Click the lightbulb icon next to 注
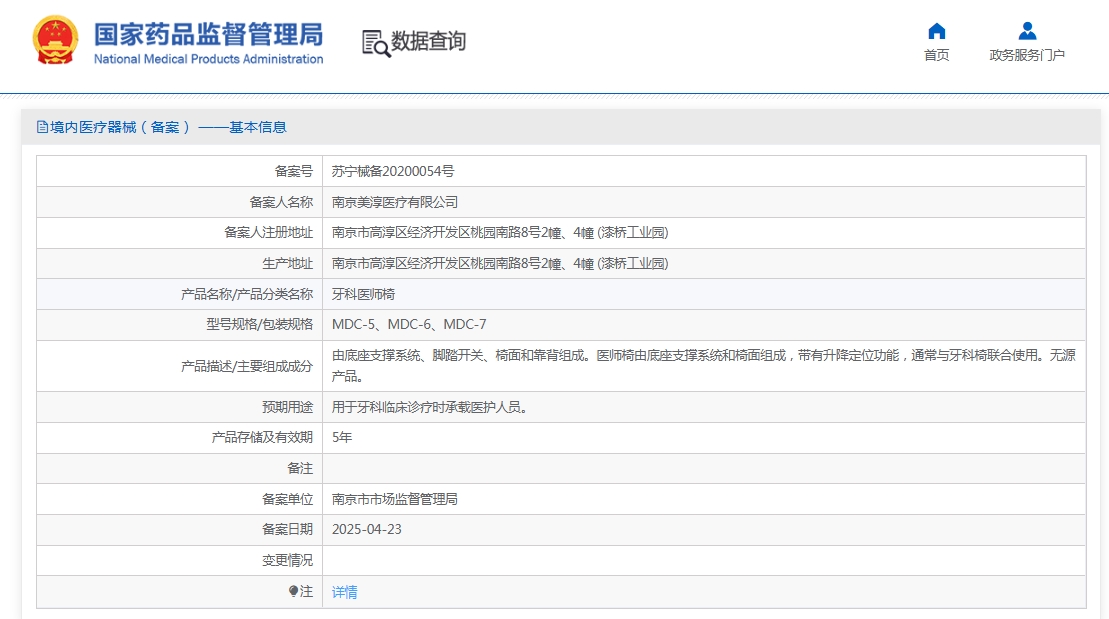The image size is (1109, 619). click(293, 591)
